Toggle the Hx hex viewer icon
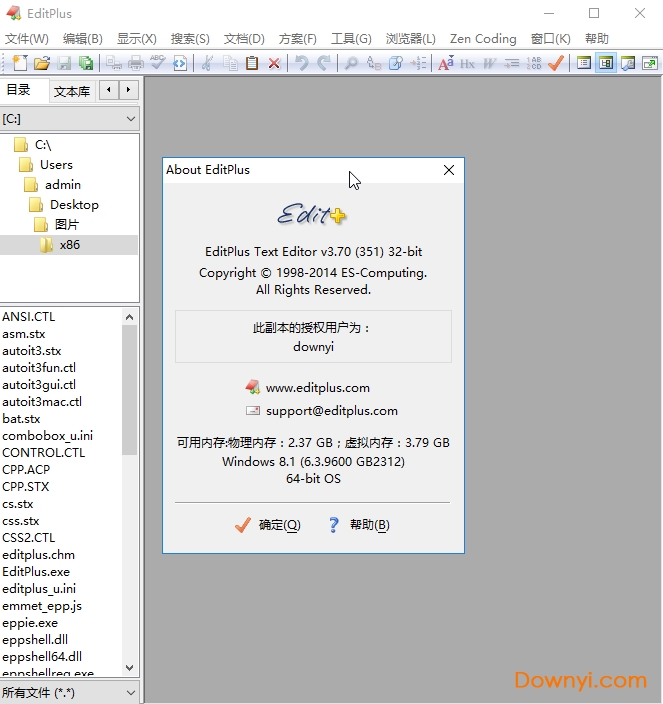This screenshot has width=663, height=704. pos(467,63)
